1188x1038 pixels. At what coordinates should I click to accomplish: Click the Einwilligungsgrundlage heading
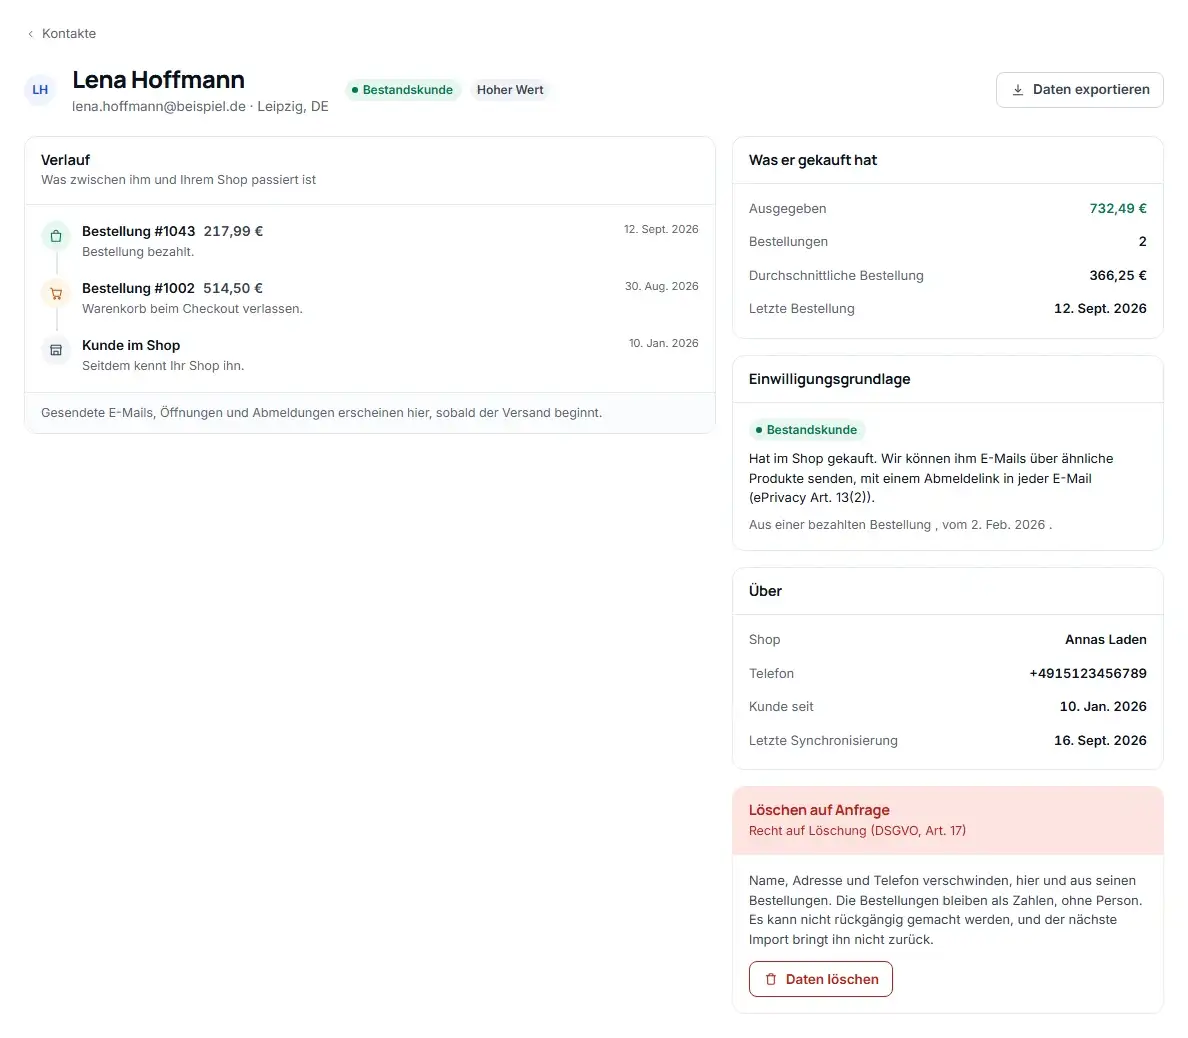click(x=830, y=379)
